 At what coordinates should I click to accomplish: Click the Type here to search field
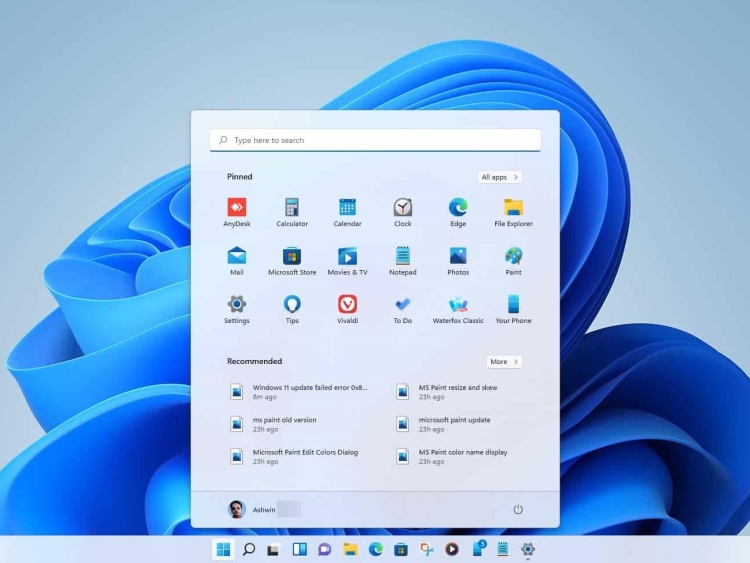(375, 140)
